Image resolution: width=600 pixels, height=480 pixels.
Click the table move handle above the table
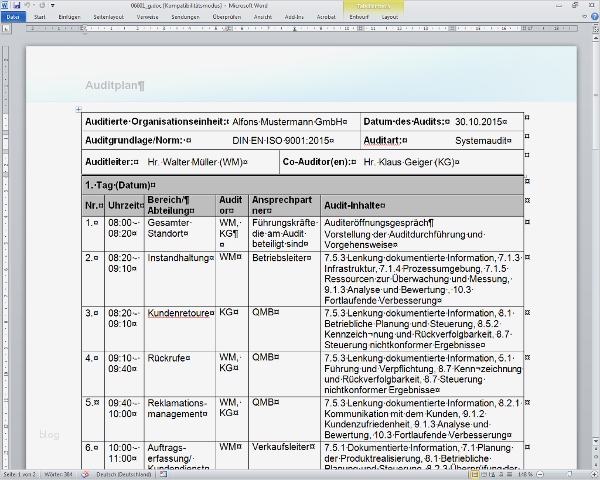tap(78, 108)
